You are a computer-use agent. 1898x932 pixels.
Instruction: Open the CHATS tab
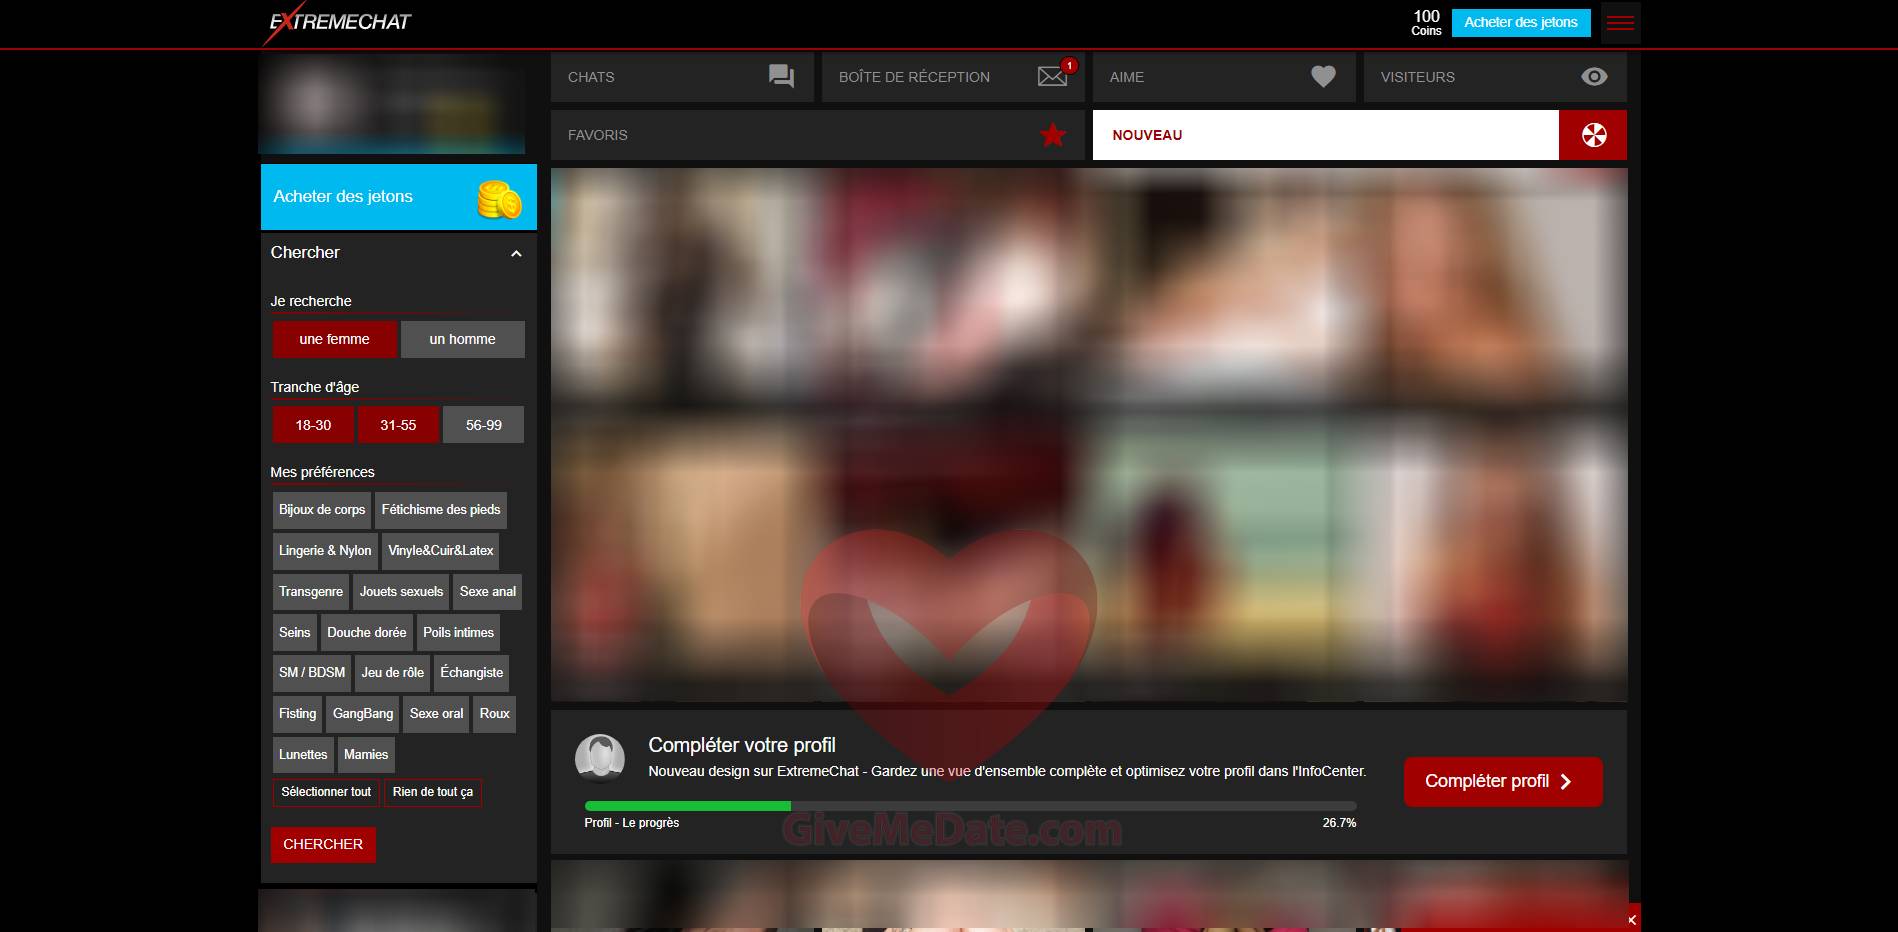pos(684,77)
